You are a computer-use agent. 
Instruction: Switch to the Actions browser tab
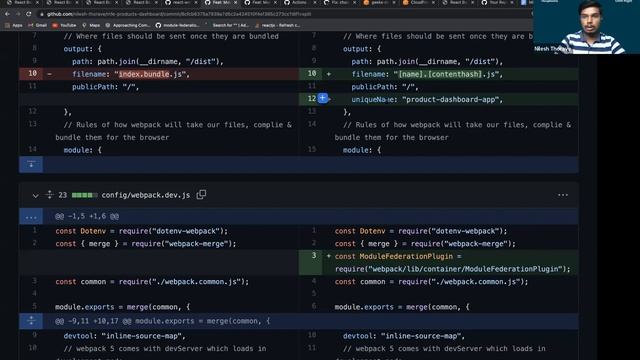(x=299, y=3)
